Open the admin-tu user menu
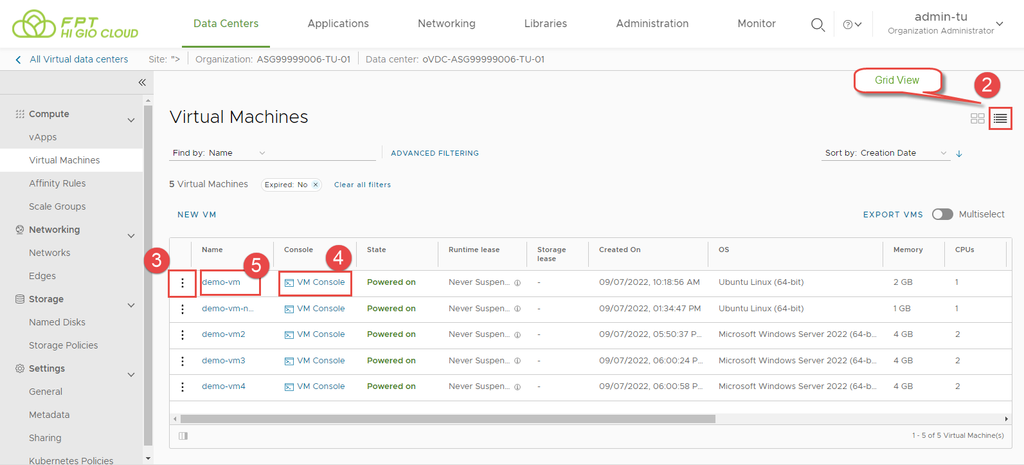Viewport: 1024px width, 465px height. tap(941, 23)
